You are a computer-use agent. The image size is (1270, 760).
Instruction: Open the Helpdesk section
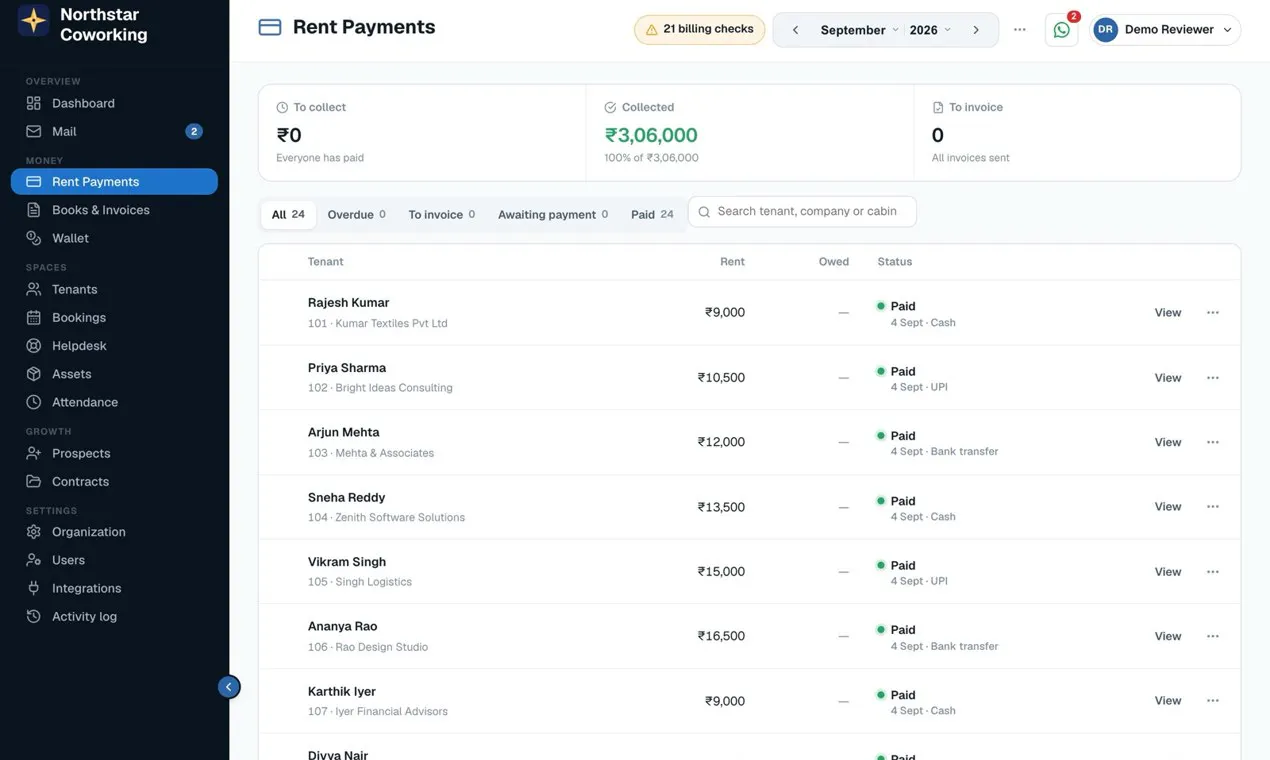(114, 345)
